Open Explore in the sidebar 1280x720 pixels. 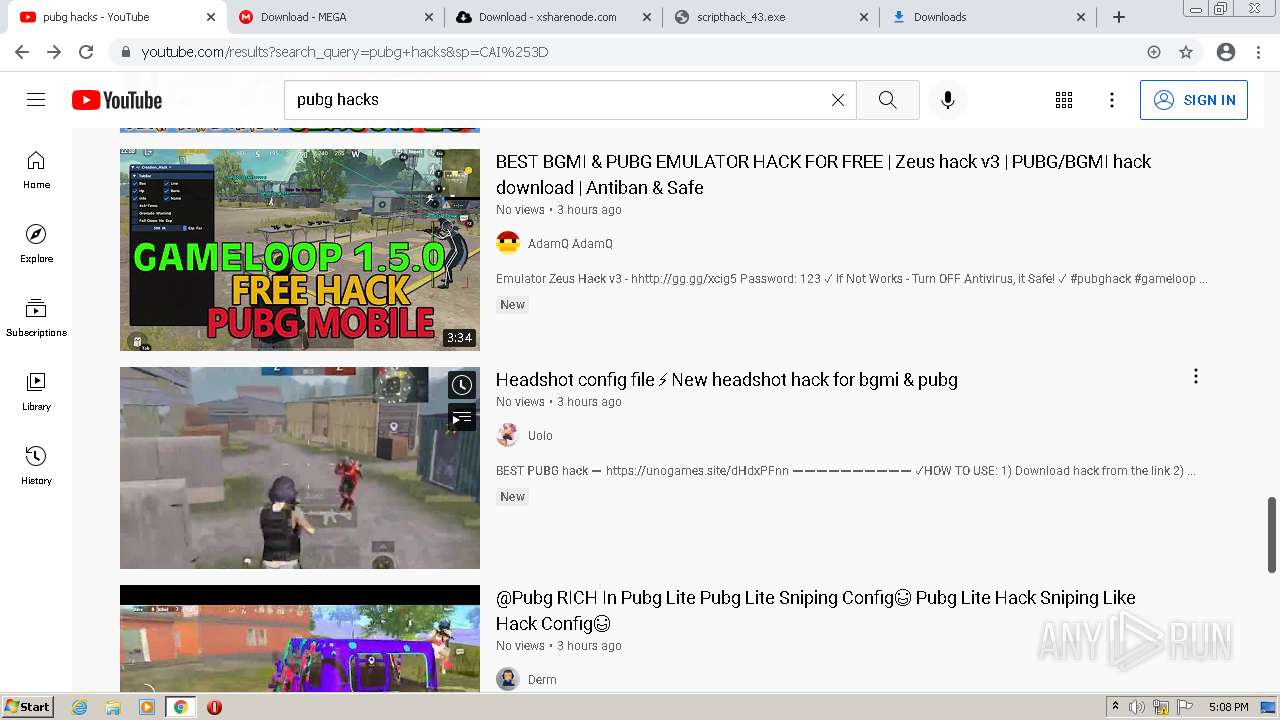coord(36,244)
